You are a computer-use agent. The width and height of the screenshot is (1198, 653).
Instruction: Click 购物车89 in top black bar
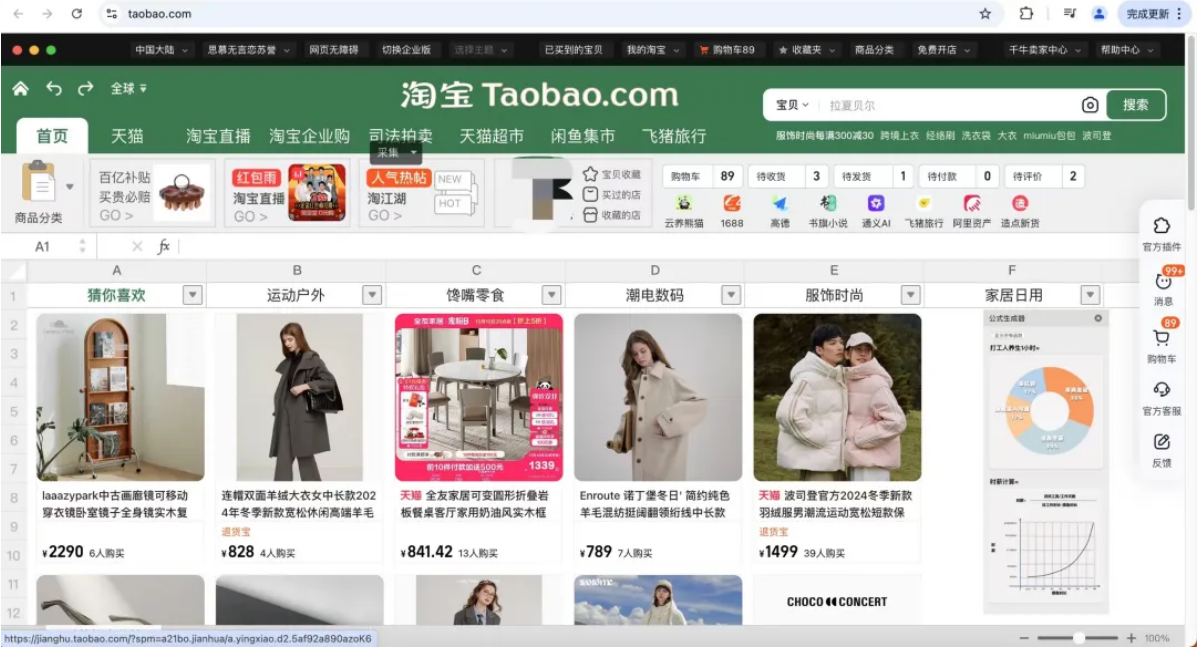click(x=727, y=50)
